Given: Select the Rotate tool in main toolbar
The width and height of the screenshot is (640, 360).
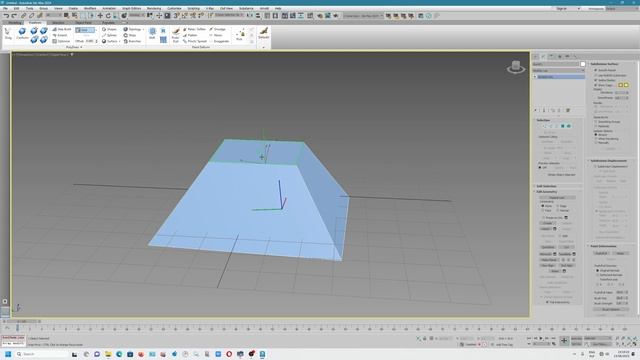Looking at the screenshot, I should (108, 16).
